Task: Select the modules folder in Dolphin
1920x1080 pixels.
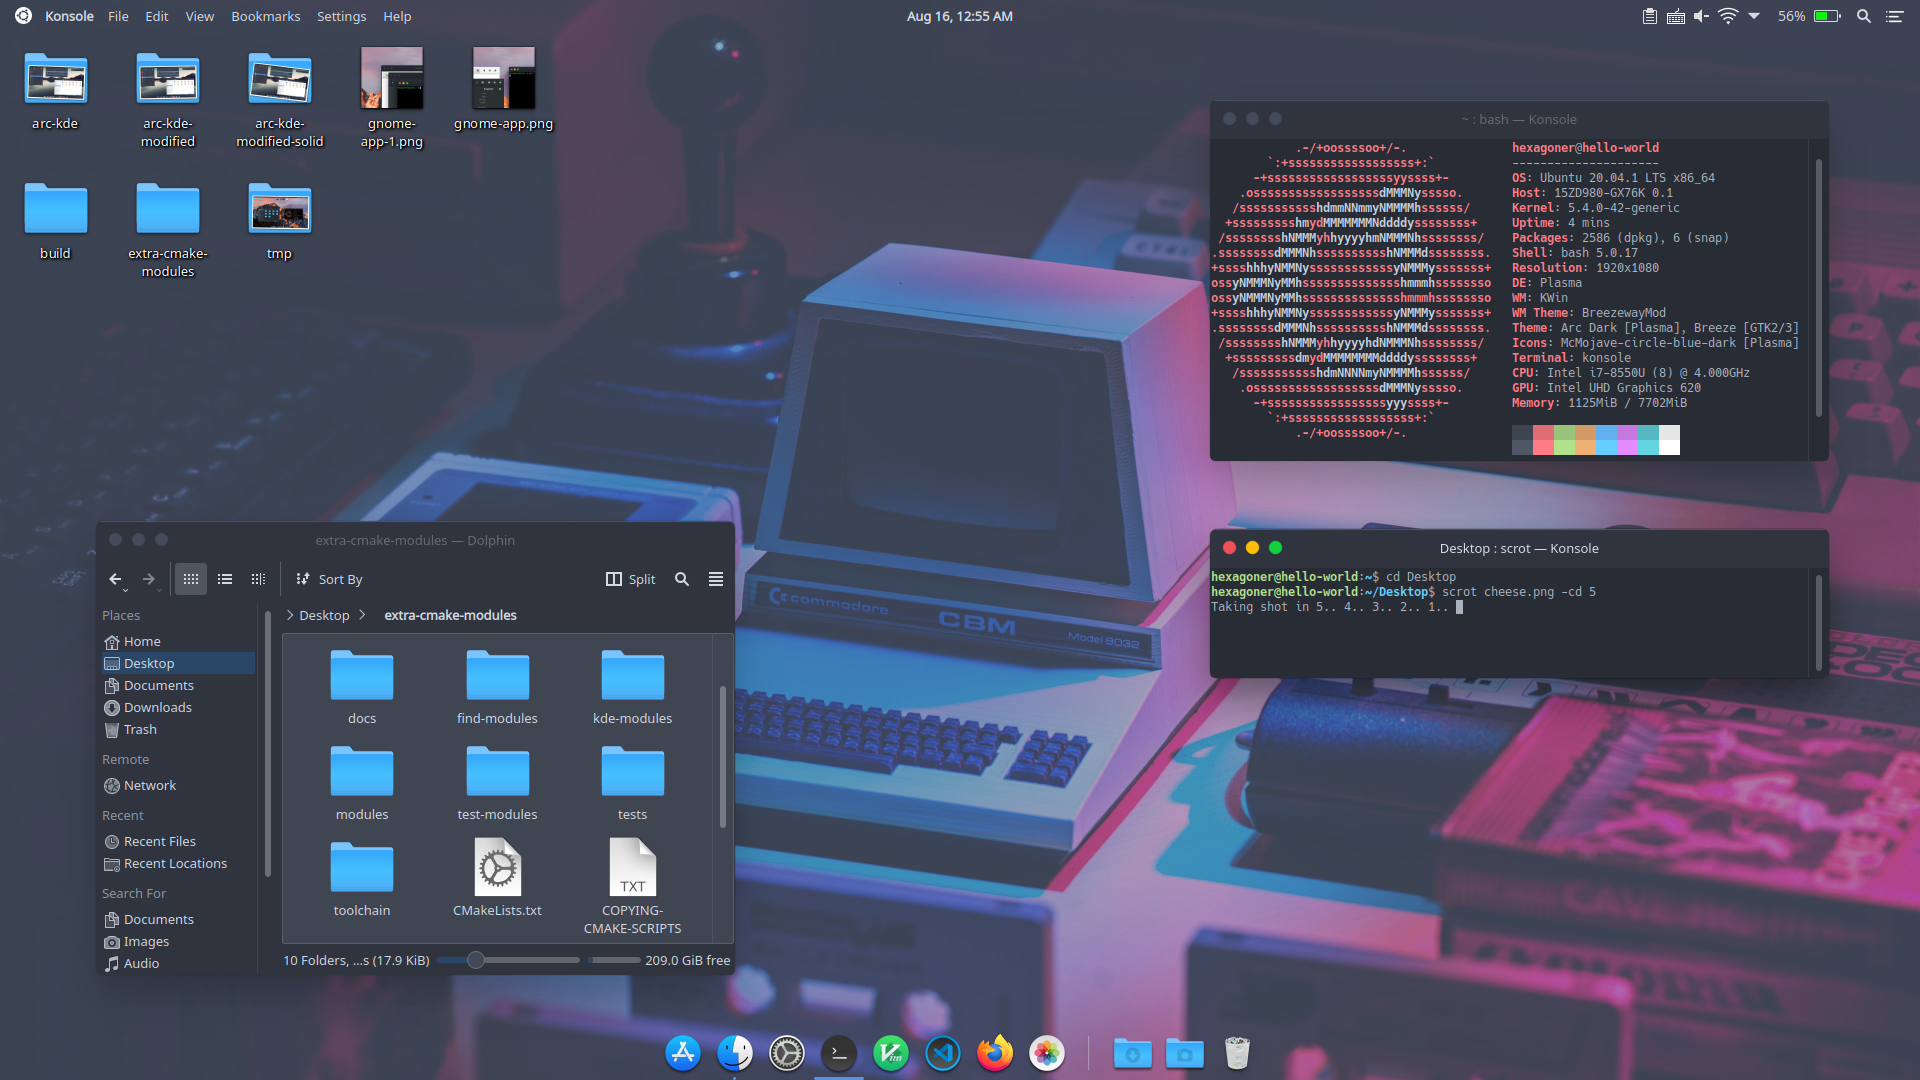Action: (362, 783)
